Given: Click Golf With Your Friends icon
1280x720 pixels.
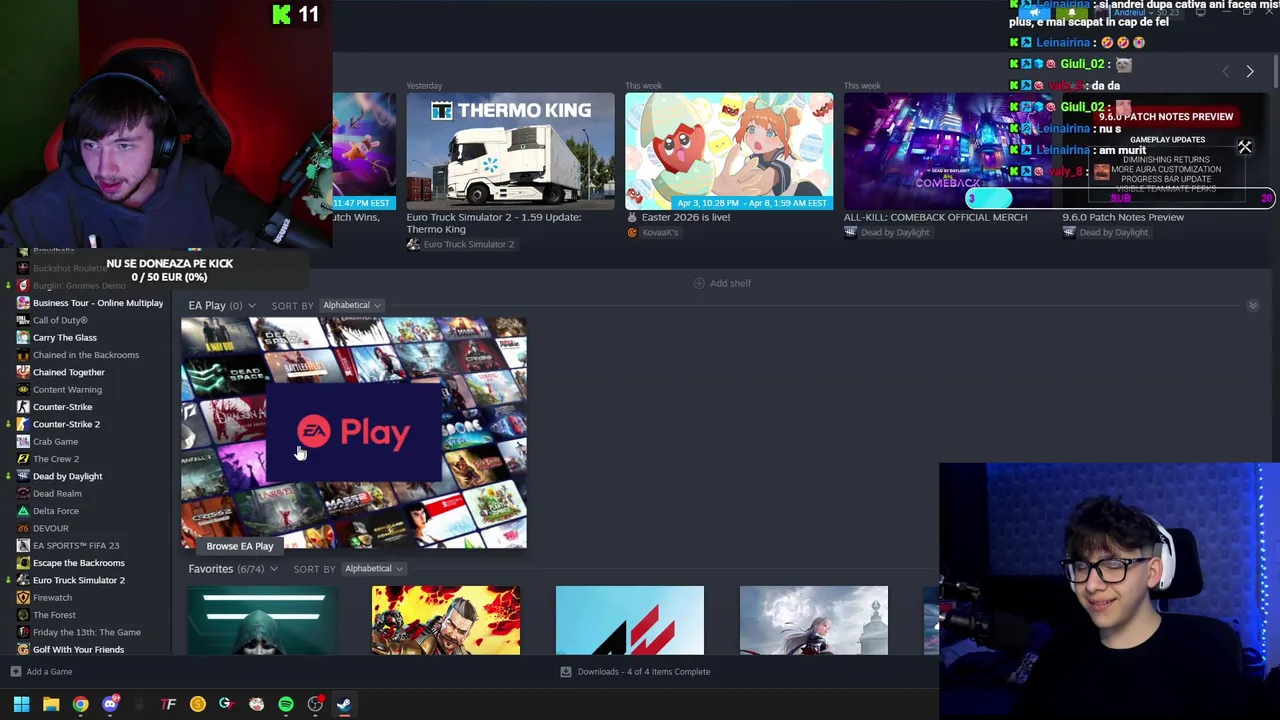Looking at the screenshot, I should 23,649.
